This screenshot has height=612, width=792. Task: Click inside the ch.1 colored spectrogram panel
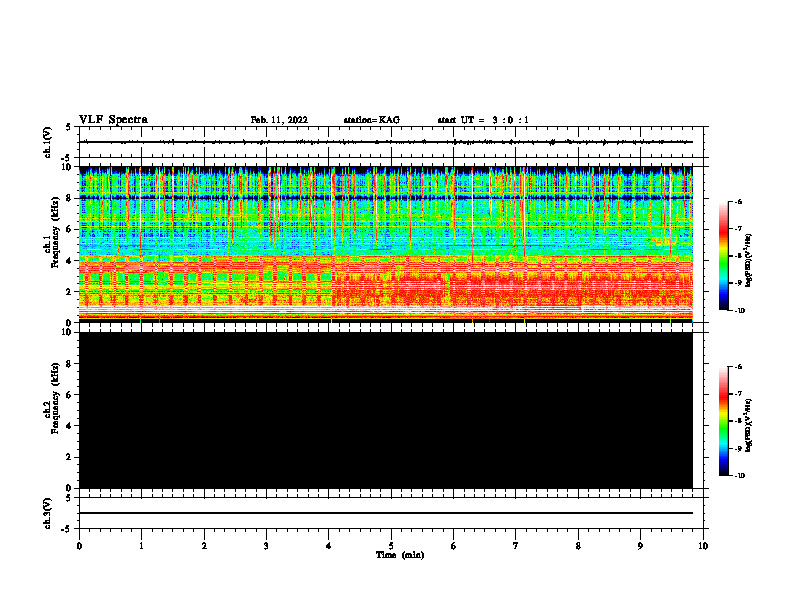(x=385, y=244)
